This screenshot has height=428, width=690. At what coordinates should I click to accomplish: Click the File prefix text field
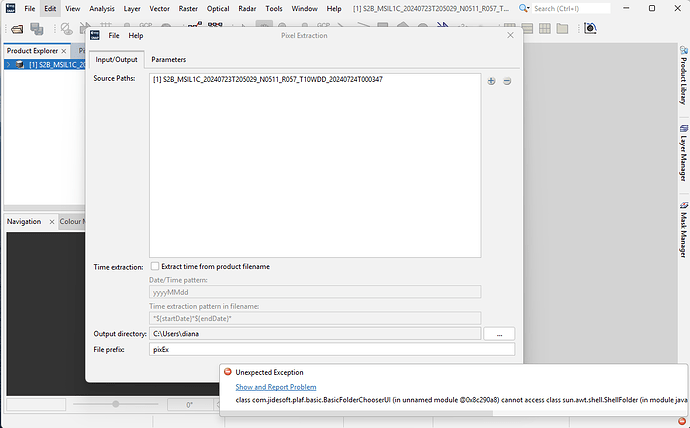point(330,349)
